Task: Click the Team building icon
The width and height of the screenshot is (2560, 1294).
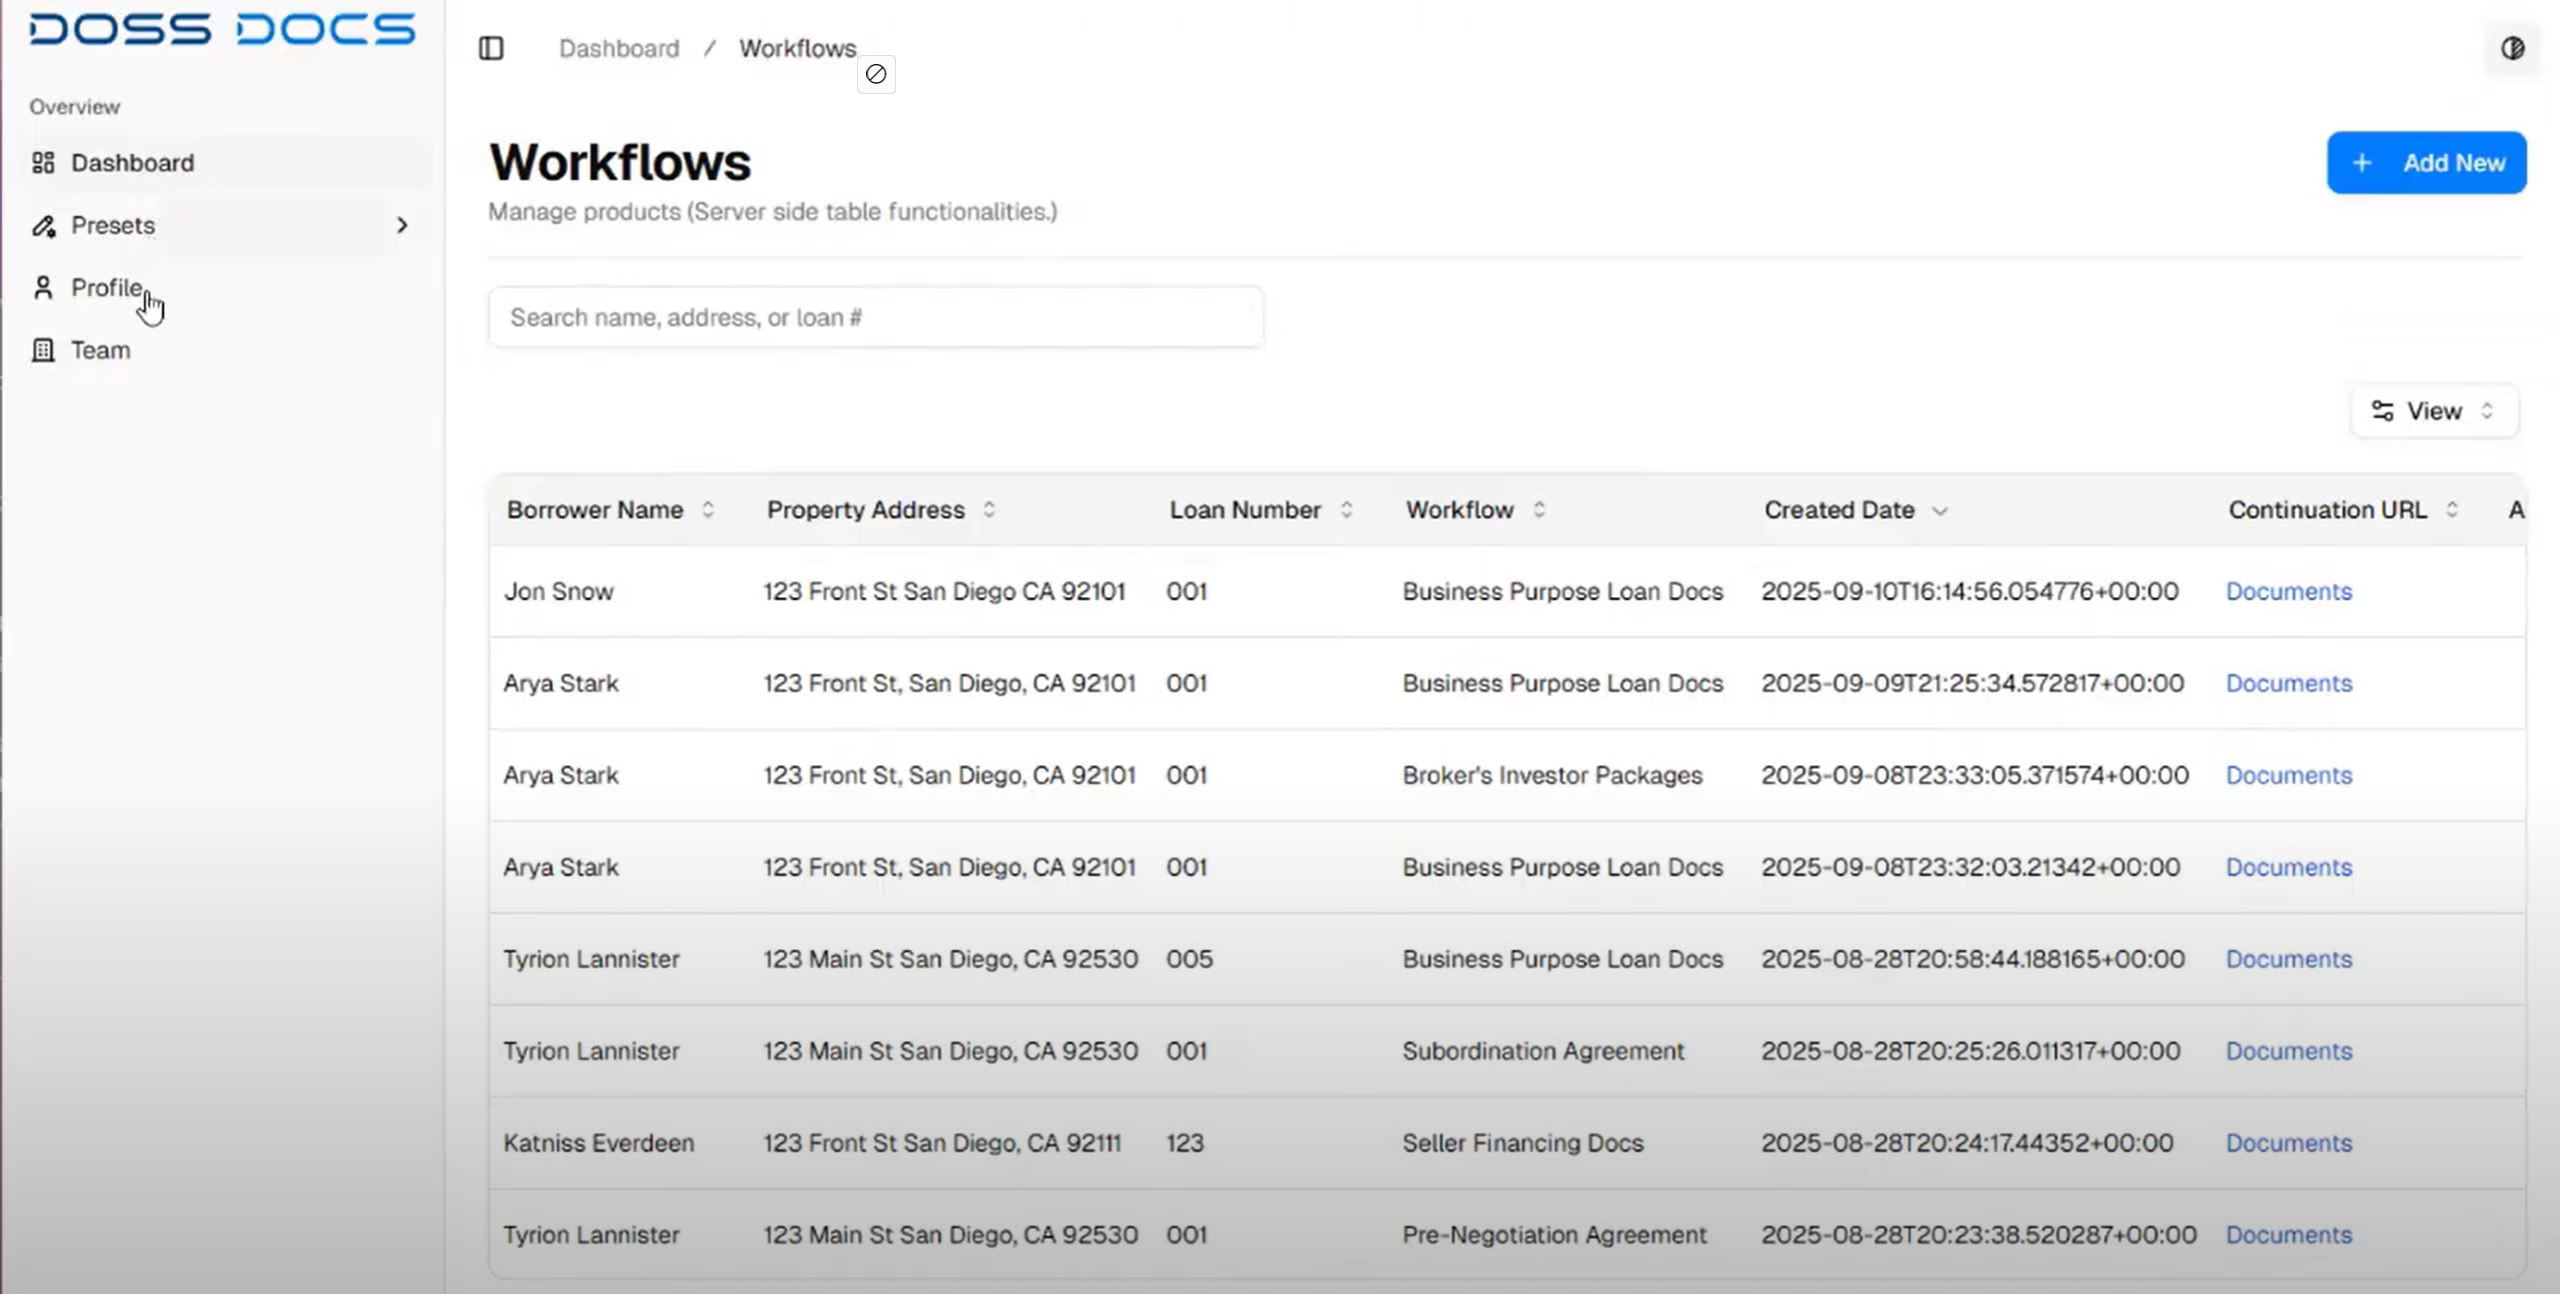Action: click(43, 350)
